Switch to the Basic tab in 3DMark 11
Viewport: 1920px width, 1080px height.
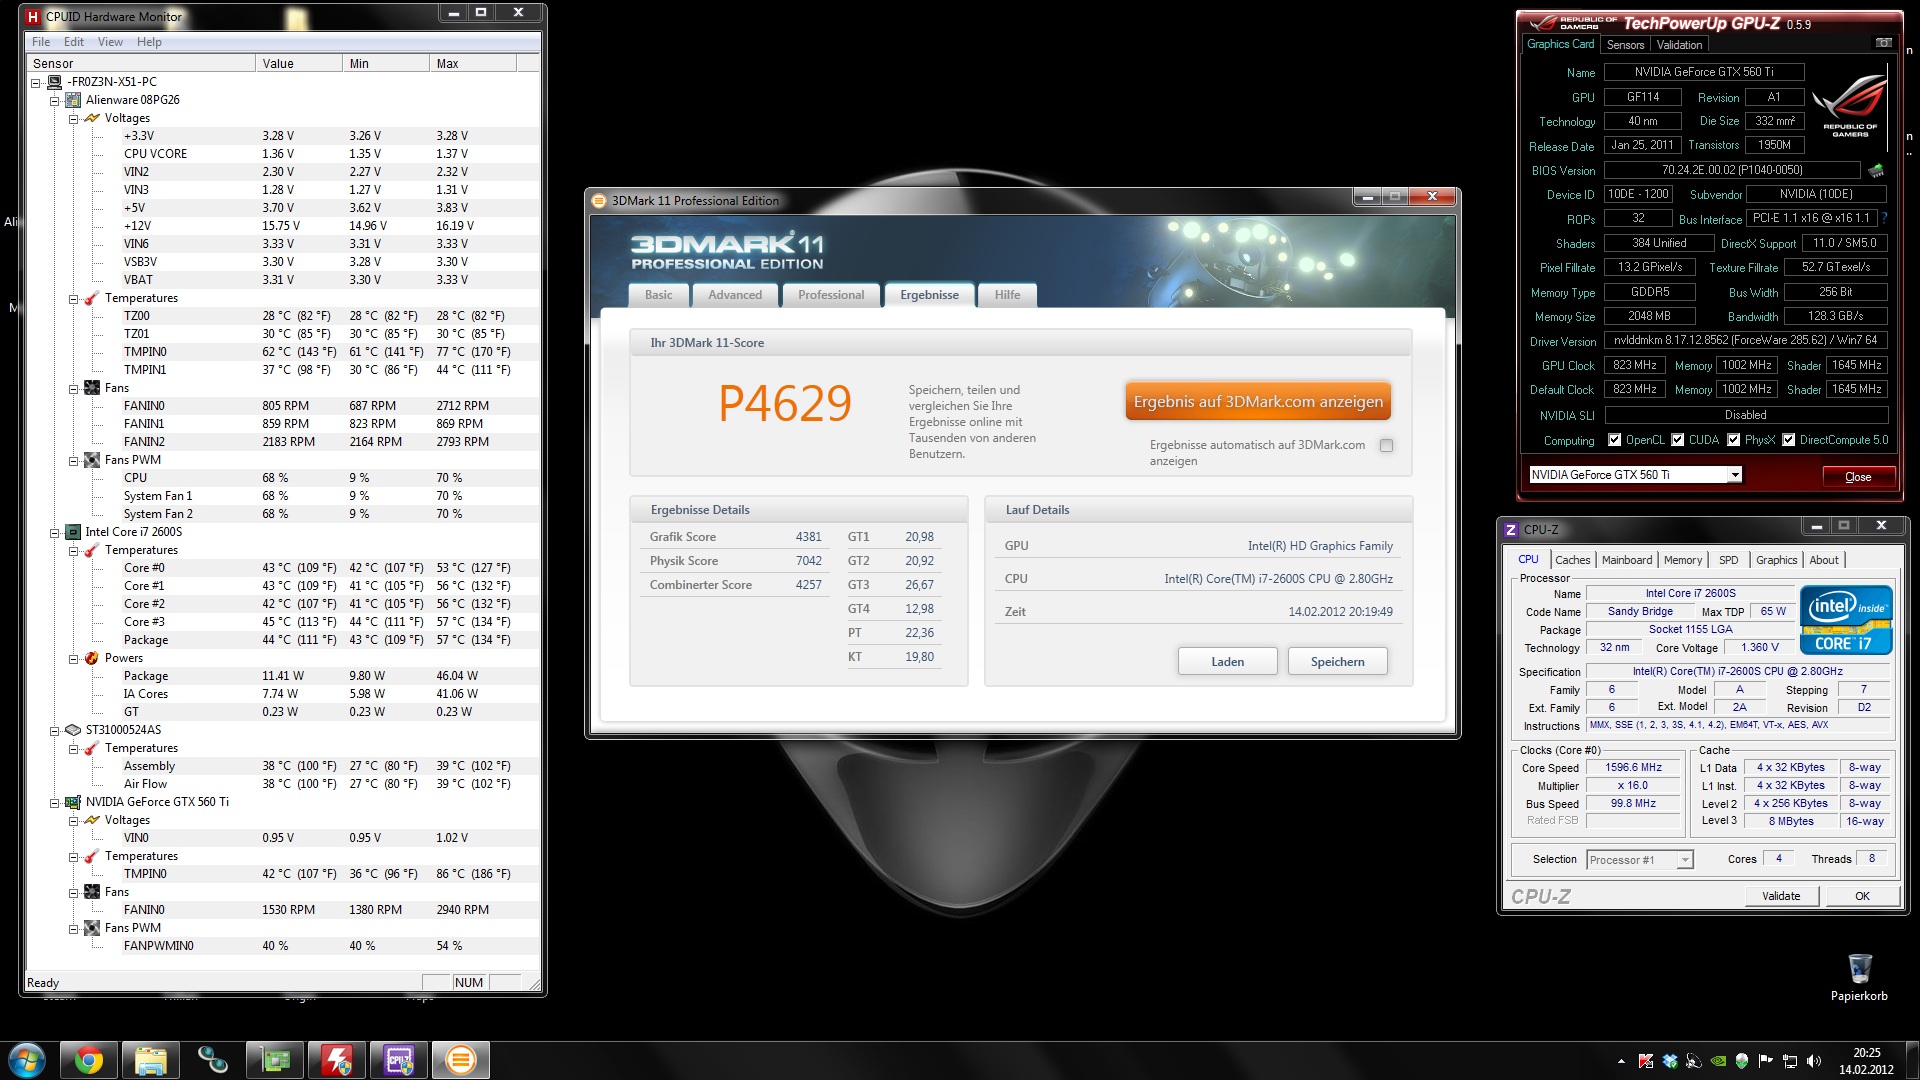659,295
